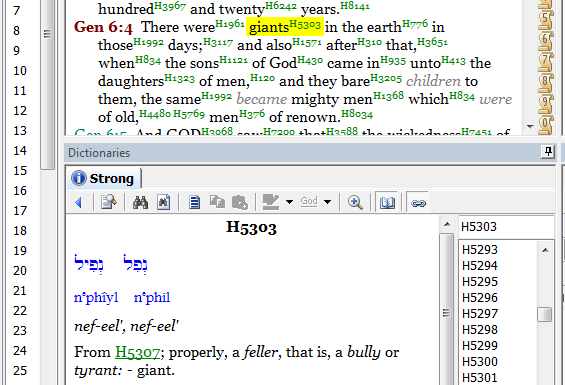The image size is (565, 385).
Task: Click the definition pane scroll-up arrow
Action: 447,225
